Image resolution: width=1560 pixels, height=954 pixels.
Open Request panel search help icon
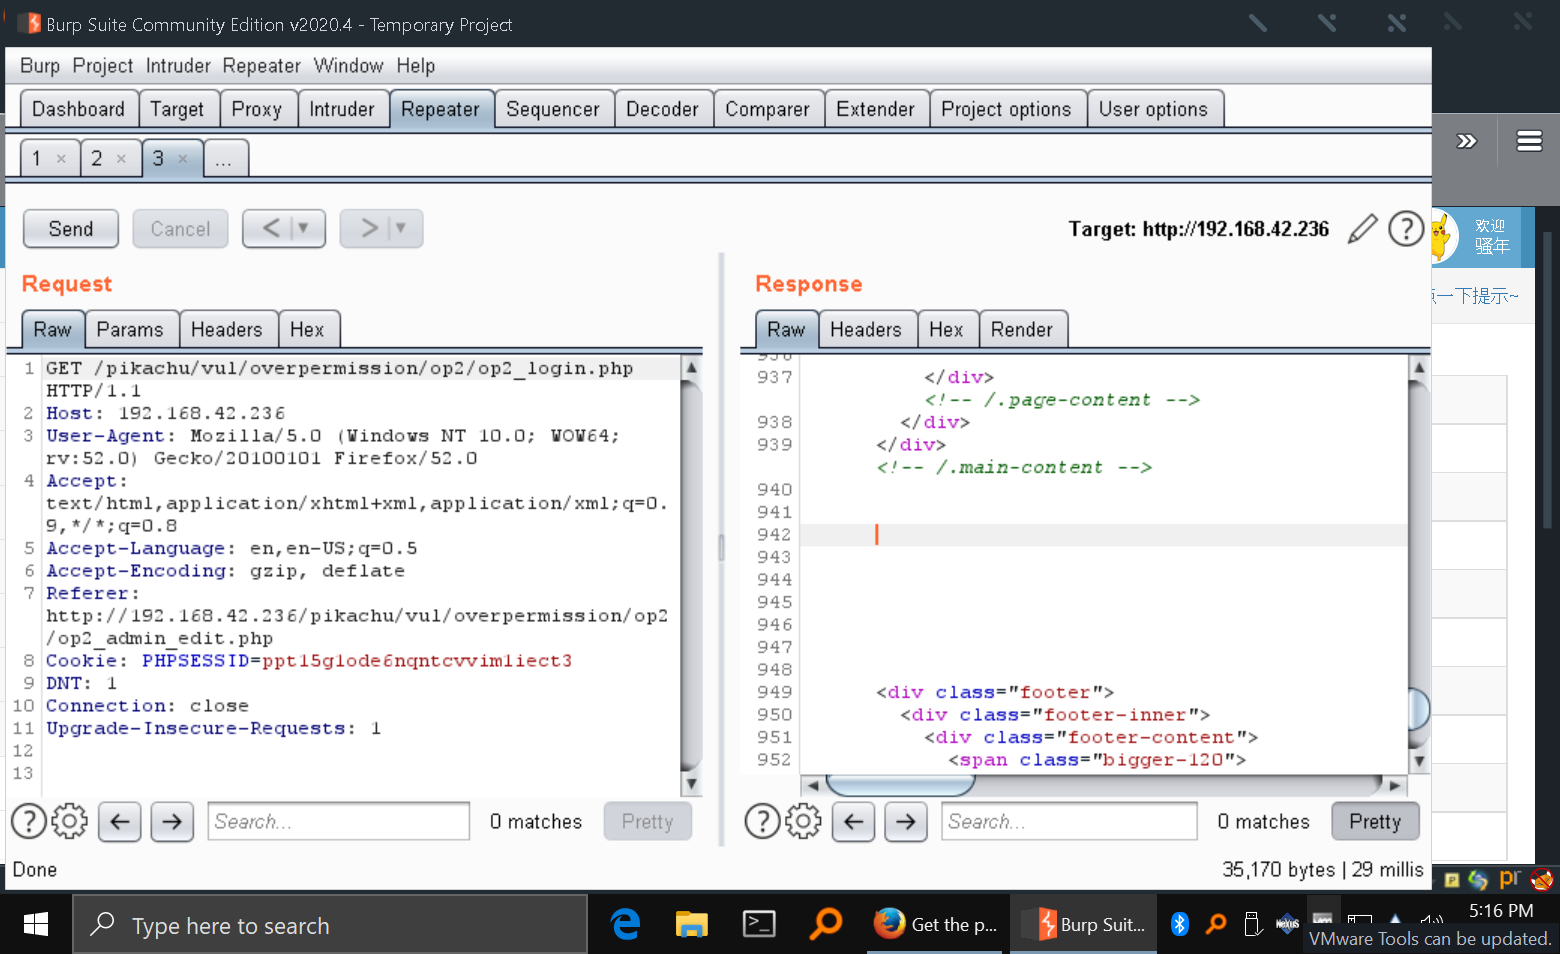click(28, 821)
